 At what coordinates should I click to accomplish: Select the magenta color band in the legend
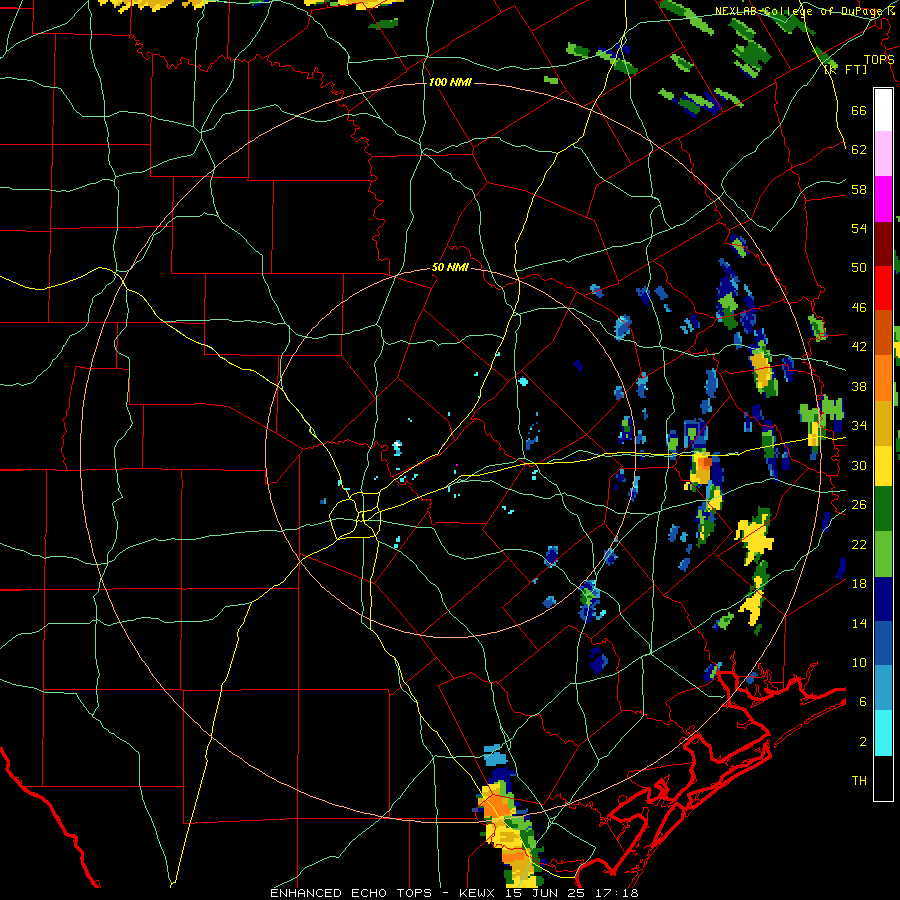pos(883,199)
